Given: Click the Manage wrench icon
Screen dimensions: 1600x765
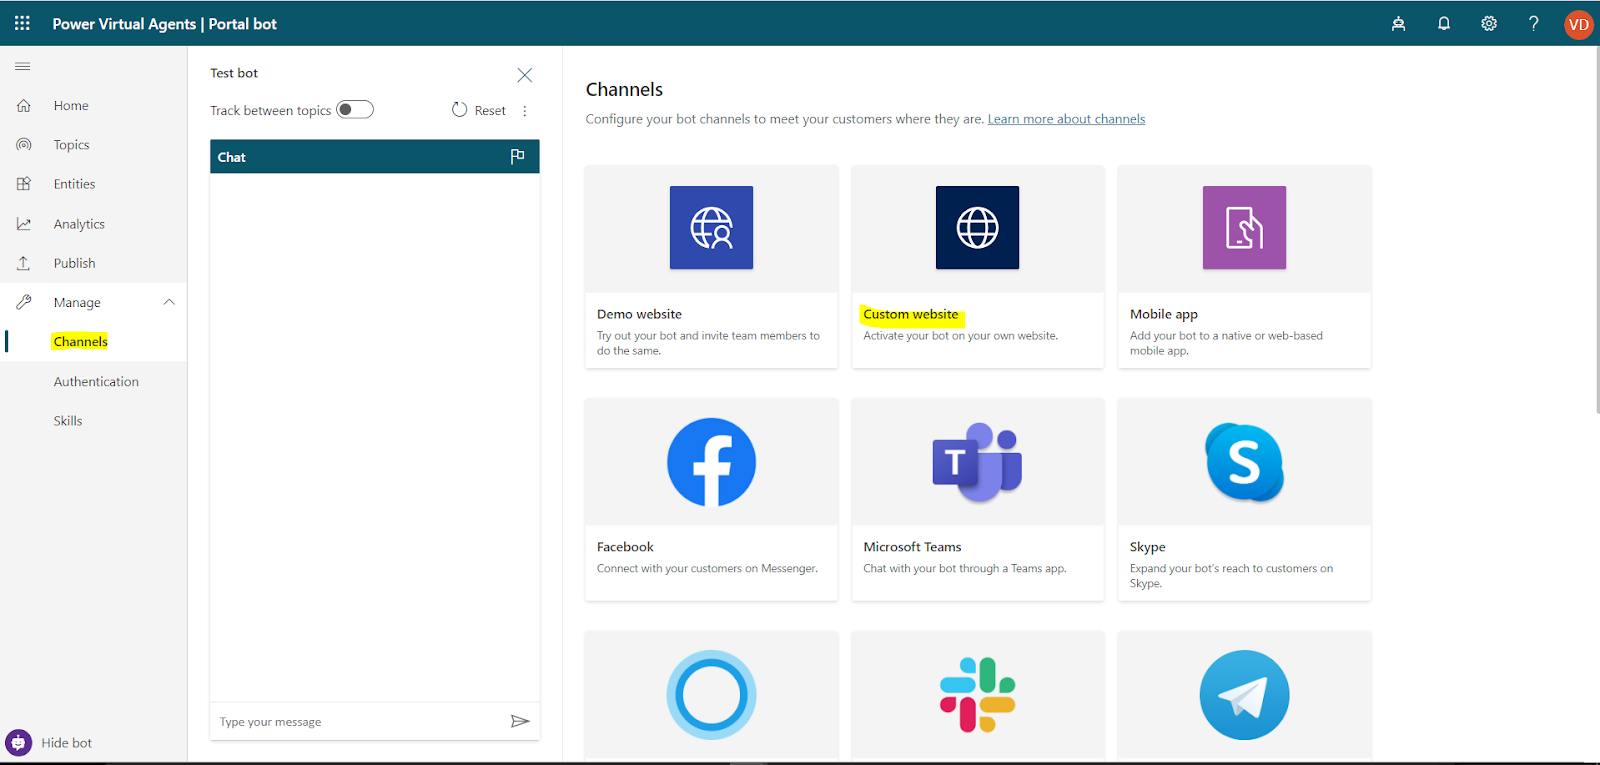Looking at the screenshot, I should (24, 302).
